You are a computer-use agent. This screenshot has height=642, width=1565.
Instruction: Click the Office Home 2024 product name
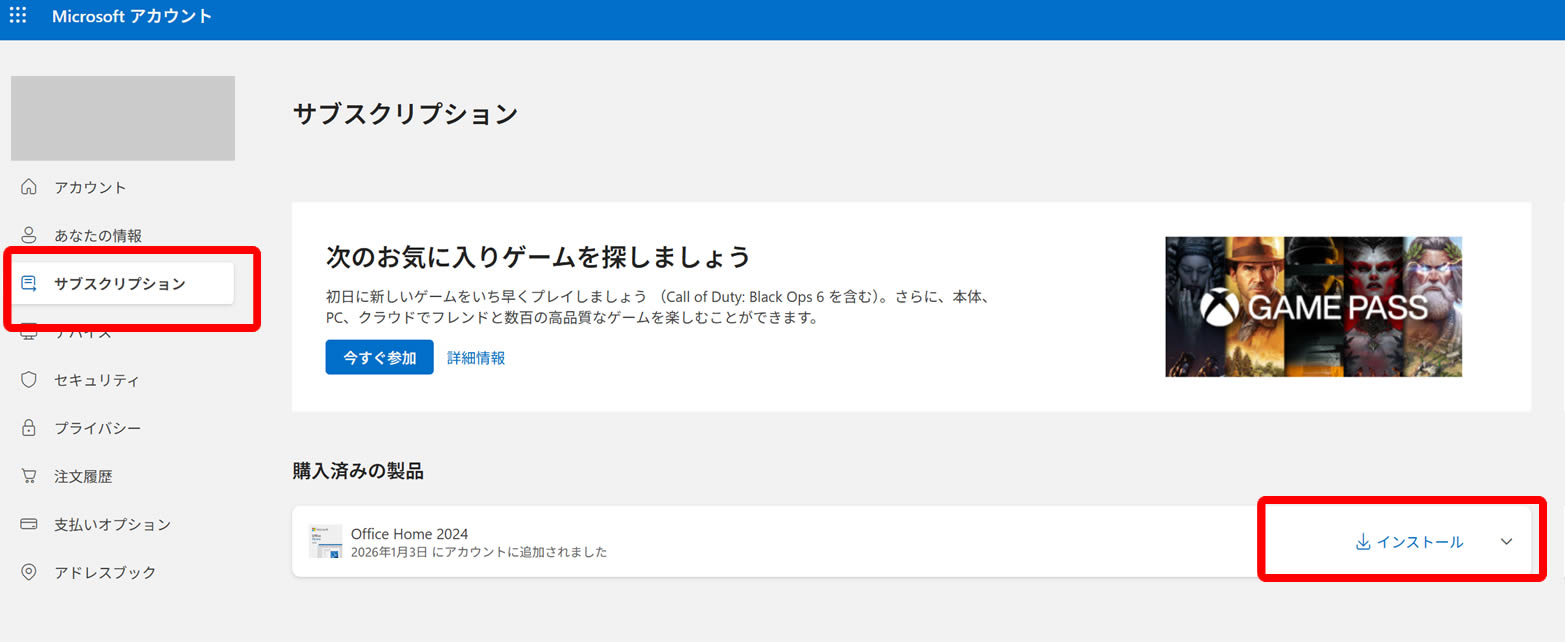tap(409, 533)
